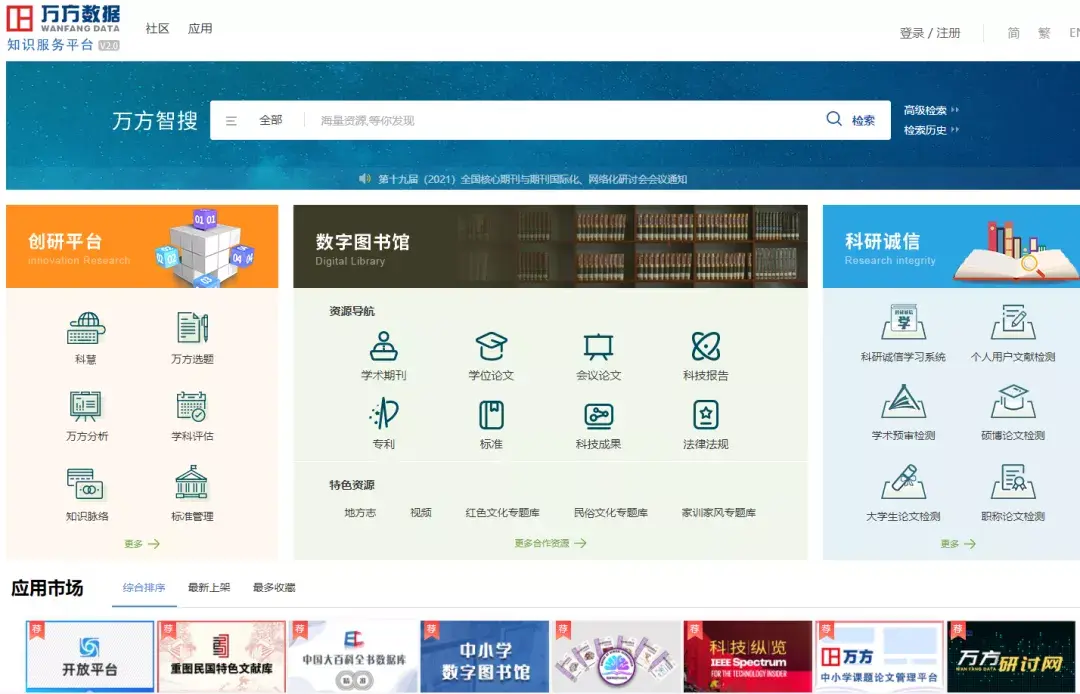Viewport: 1080px width, 694px height.
Task: Open the 万方研讨网 app card
Action: (x=1011, y=657)
